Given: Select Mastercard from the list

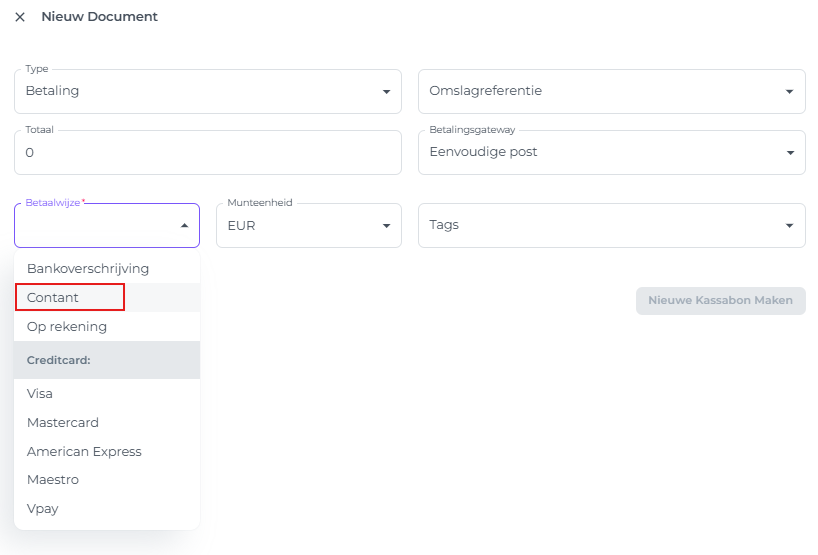Looking at the screenshot, I should tap(63, 423).
